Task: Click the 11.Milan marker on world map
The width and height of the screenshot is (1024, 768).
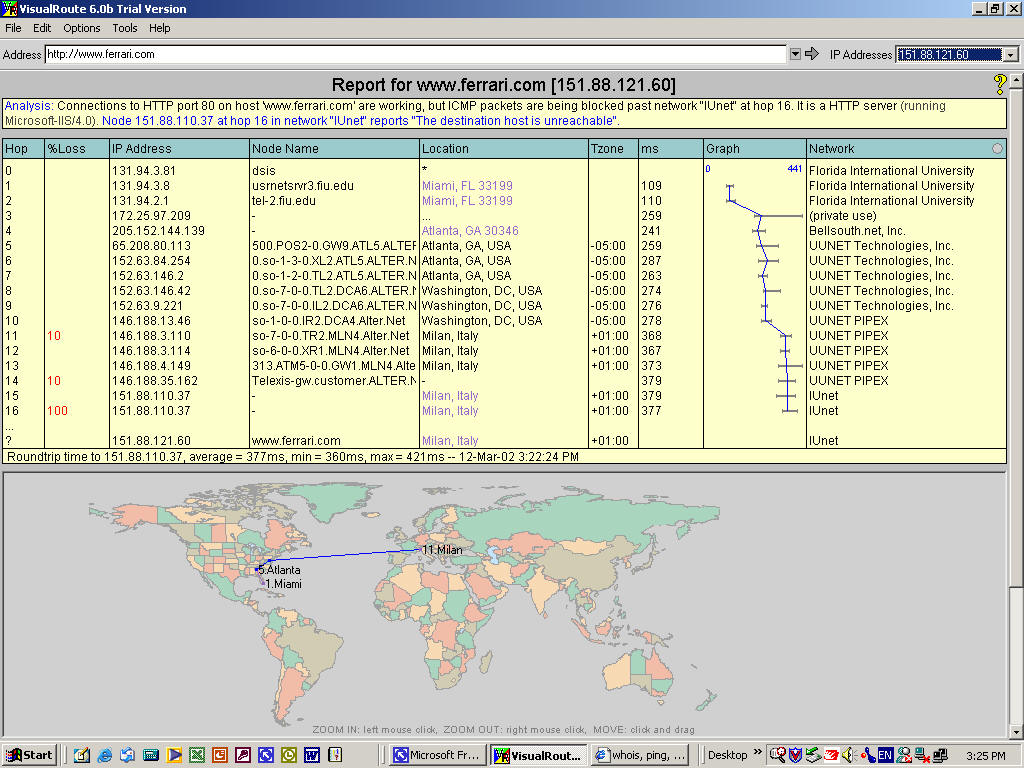Action: tap(441, 550)
